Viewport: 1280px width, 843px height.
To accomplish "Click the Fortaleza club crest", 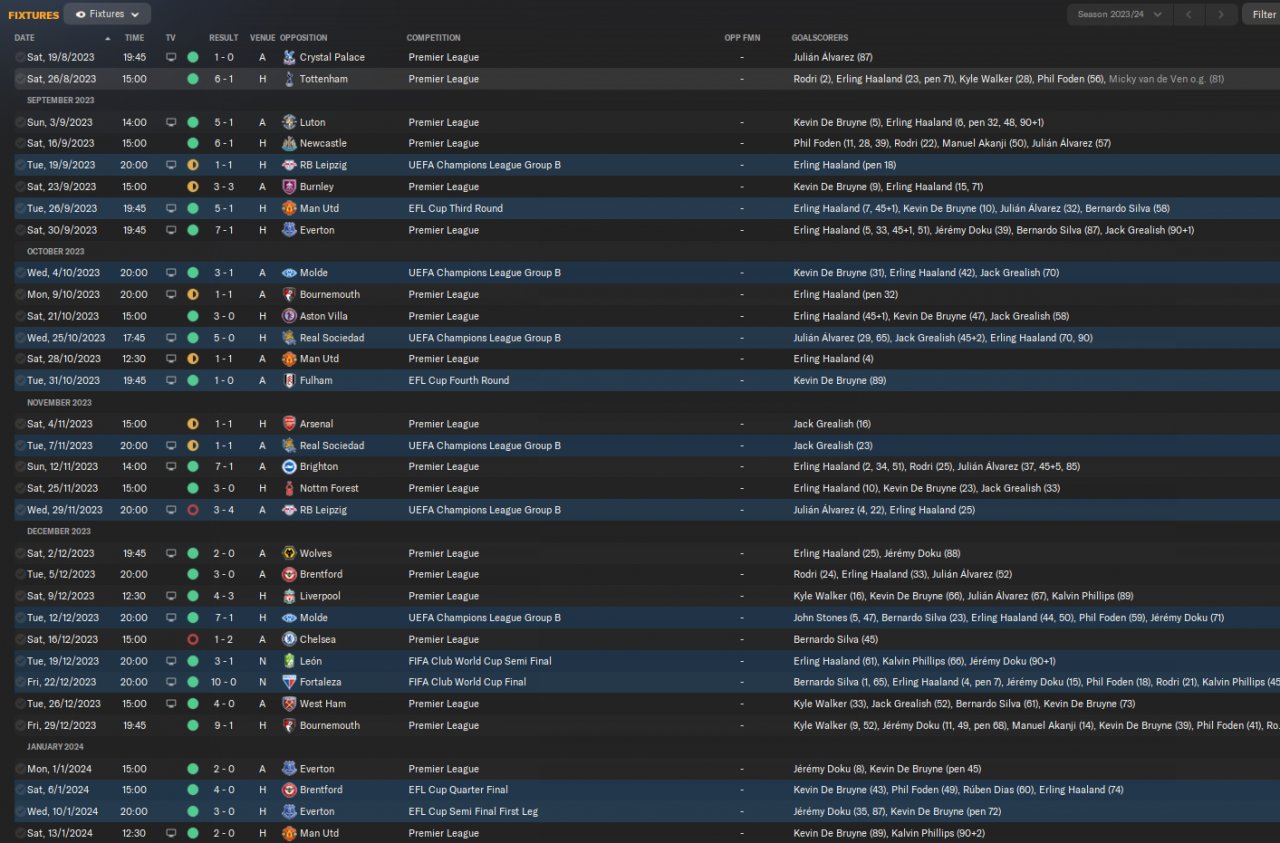I will [289, 682].
